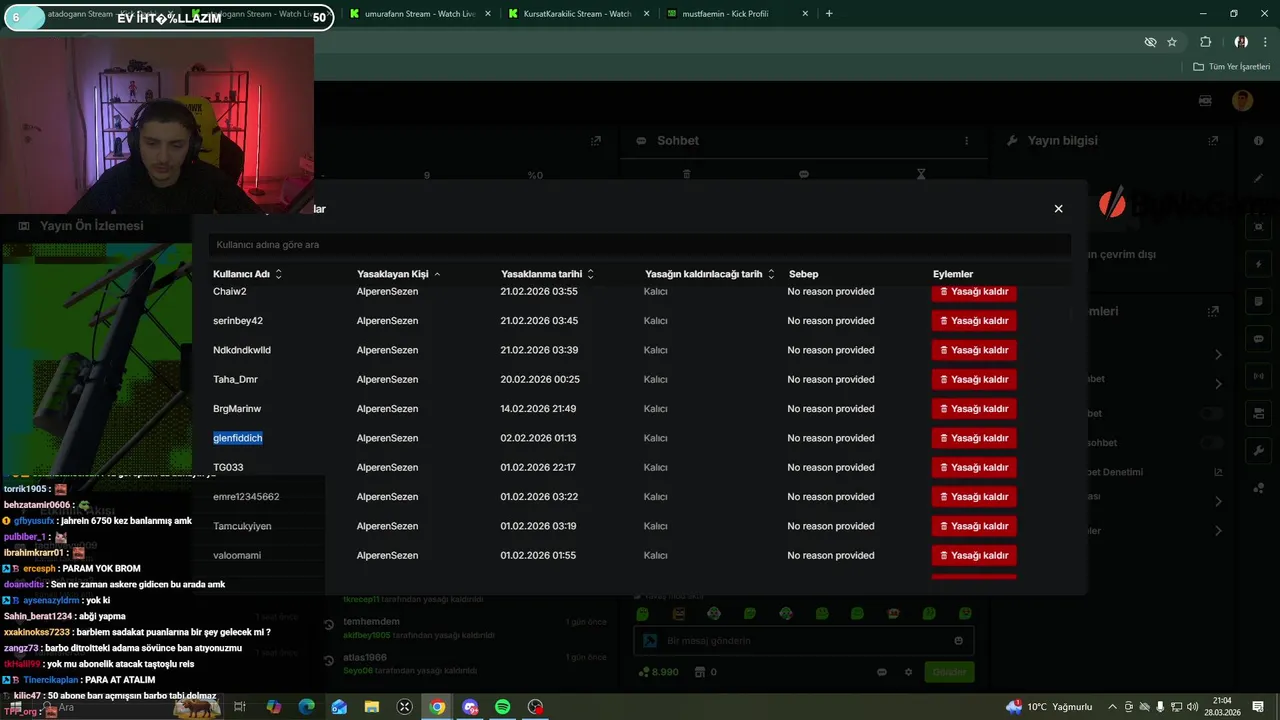This screenshot has height=720, width=1280.
Task: Search users in 'Kullanıcı adına göre ara' field
Action: (x=640, y=244)
